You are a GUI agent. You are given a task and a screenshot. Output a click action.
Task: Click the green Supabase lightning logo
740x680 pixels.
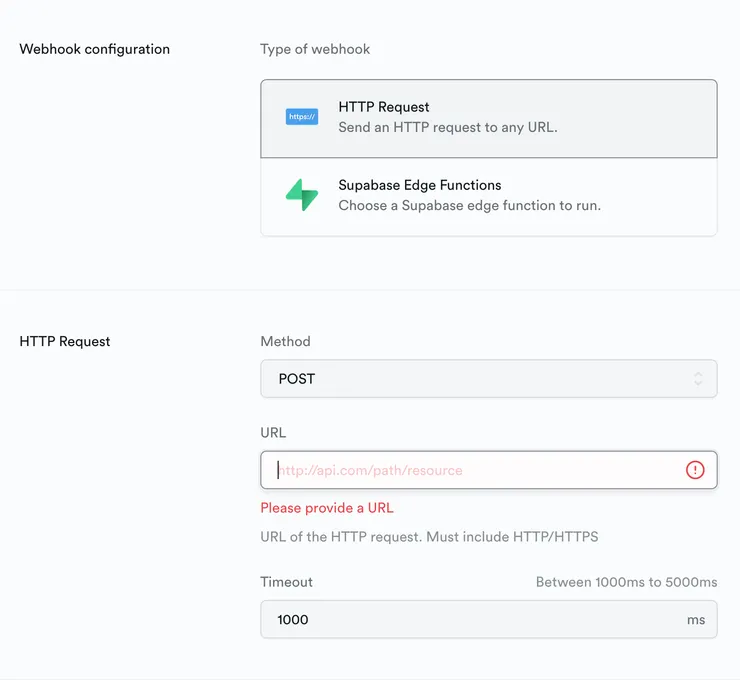[x=301, y=195]
